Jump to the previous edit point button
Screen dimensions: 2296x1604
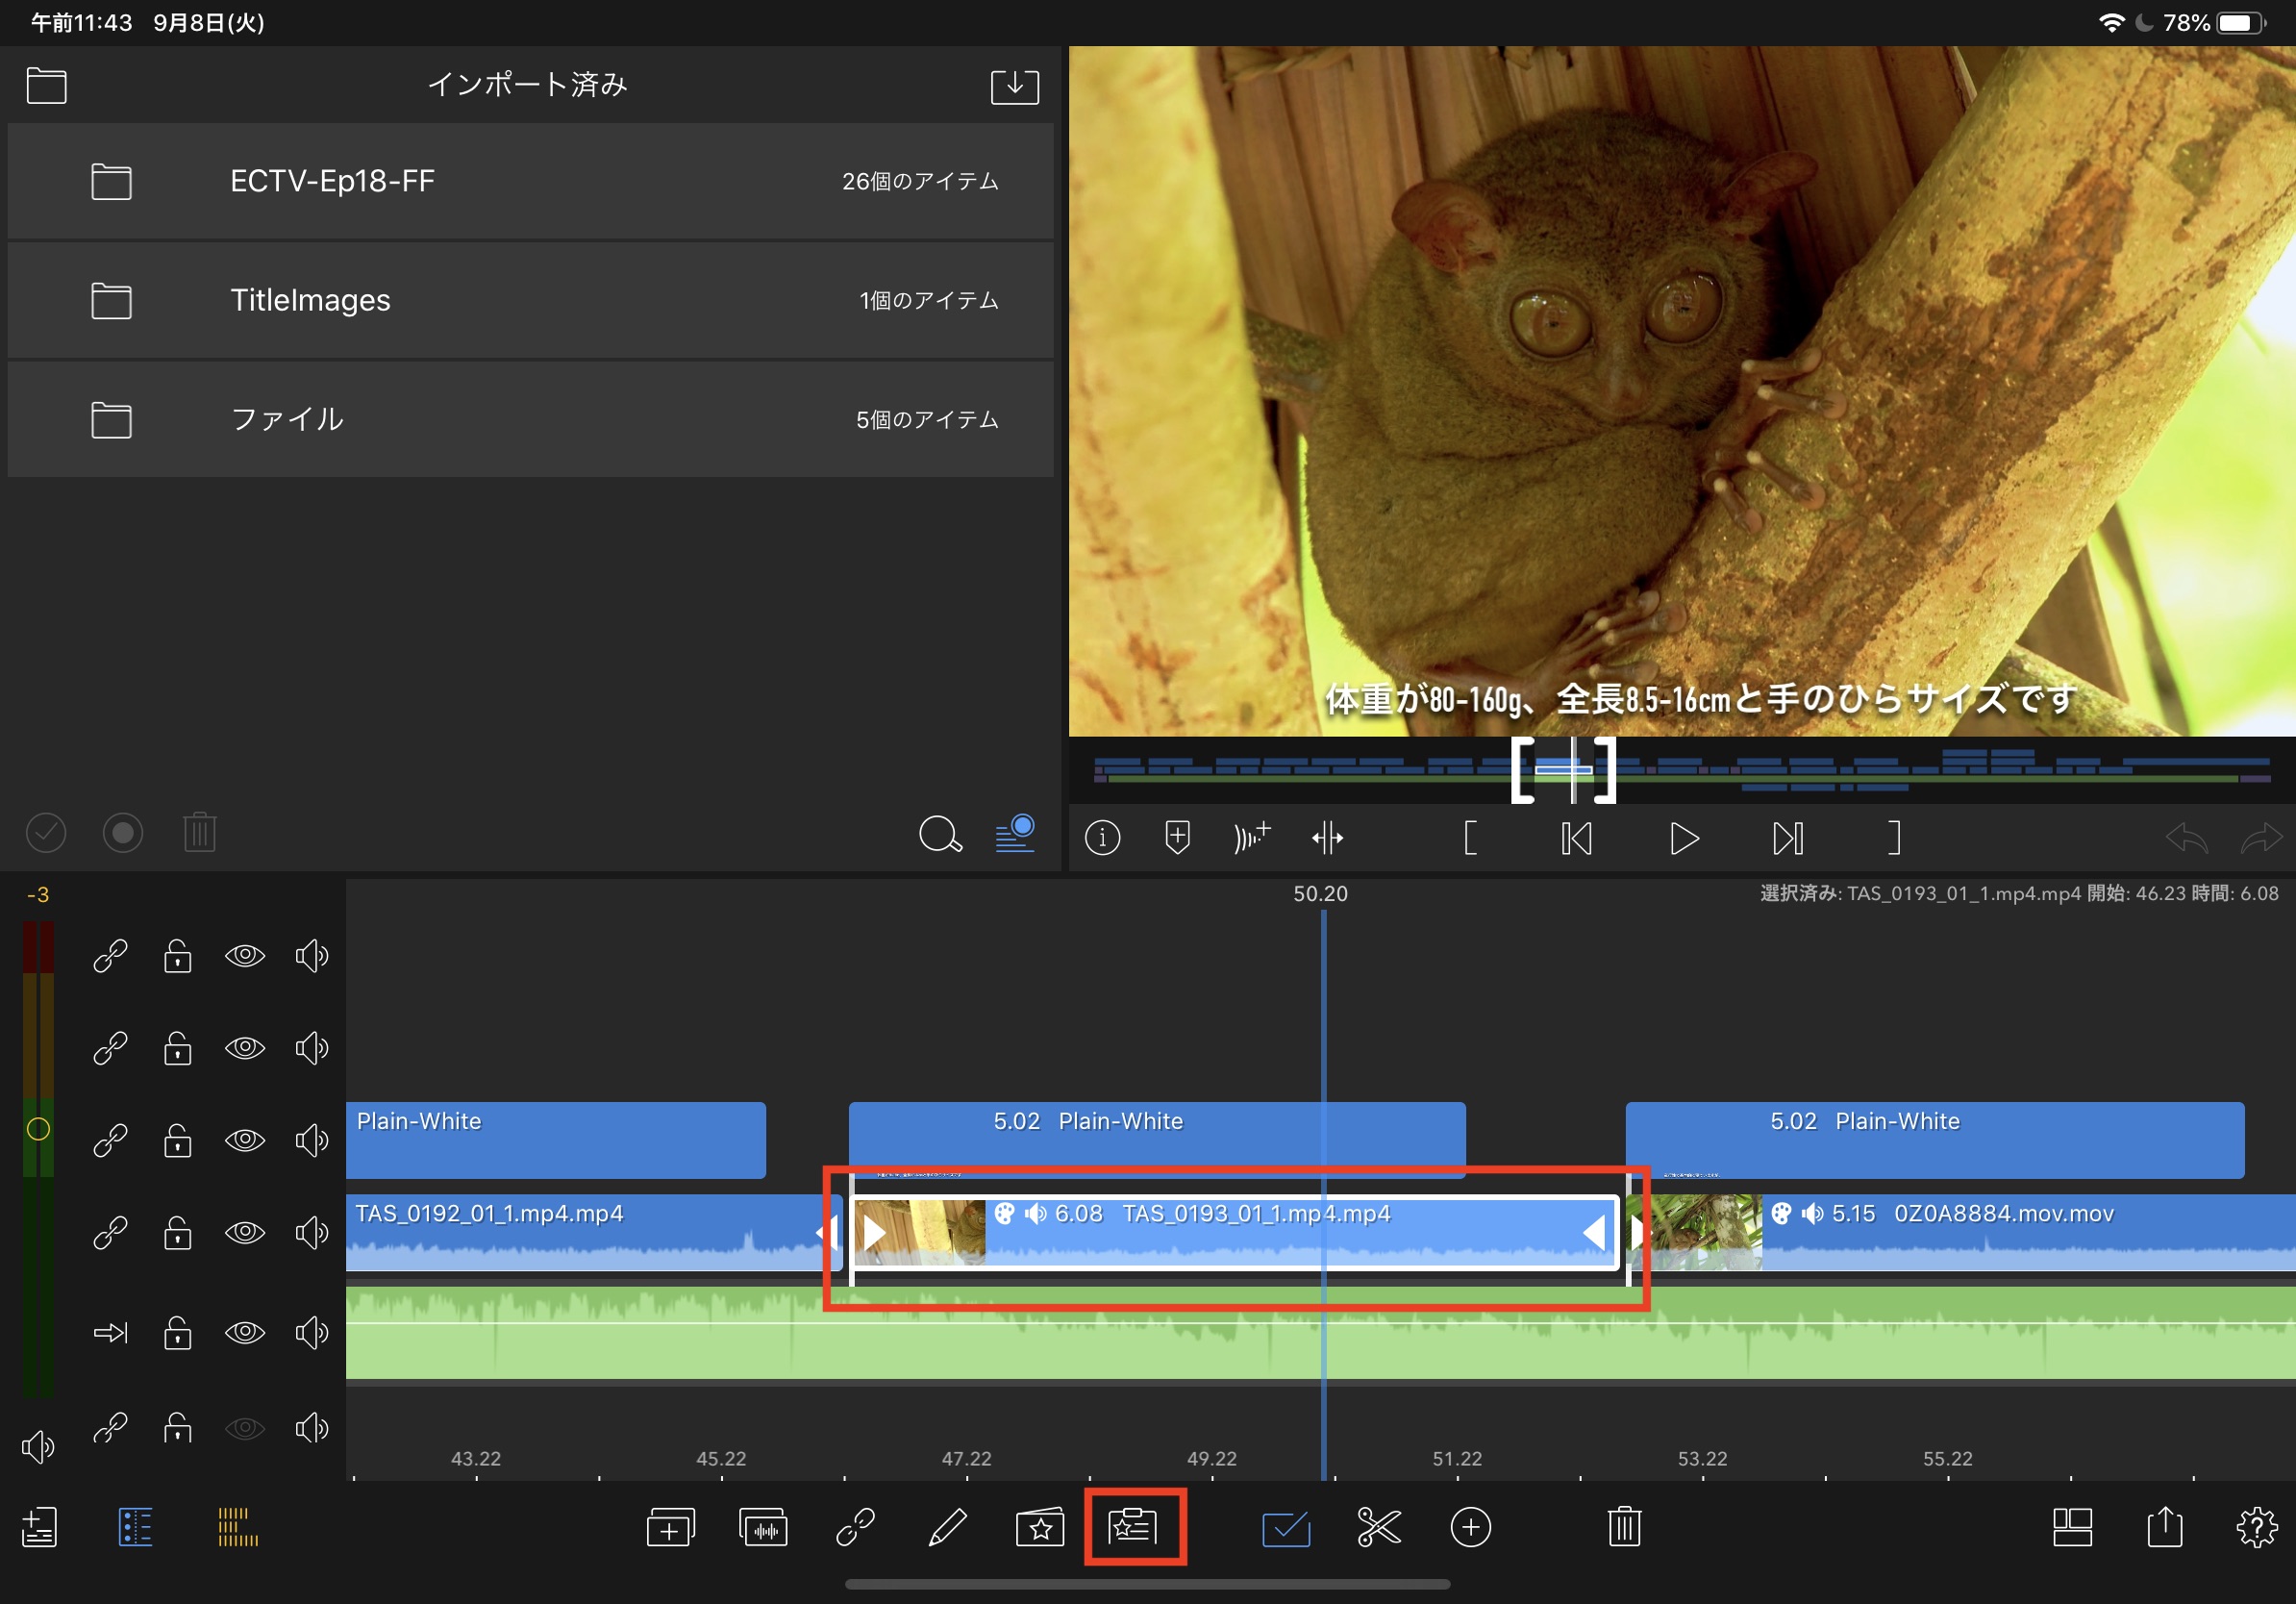click(1576, 837)
